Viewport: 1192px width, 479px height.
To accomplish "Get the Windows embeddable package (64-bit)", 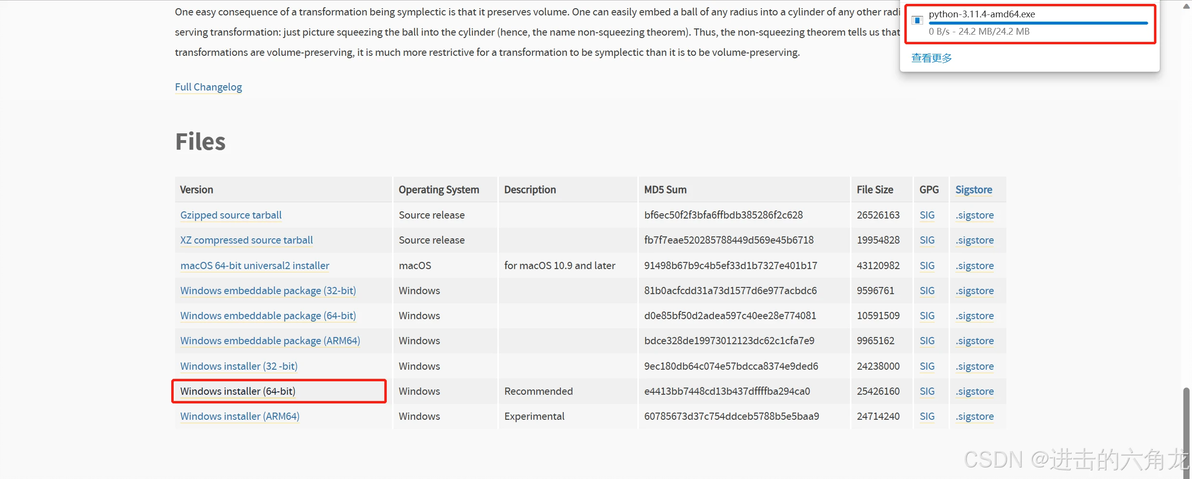I will click(x=268, y=316).
